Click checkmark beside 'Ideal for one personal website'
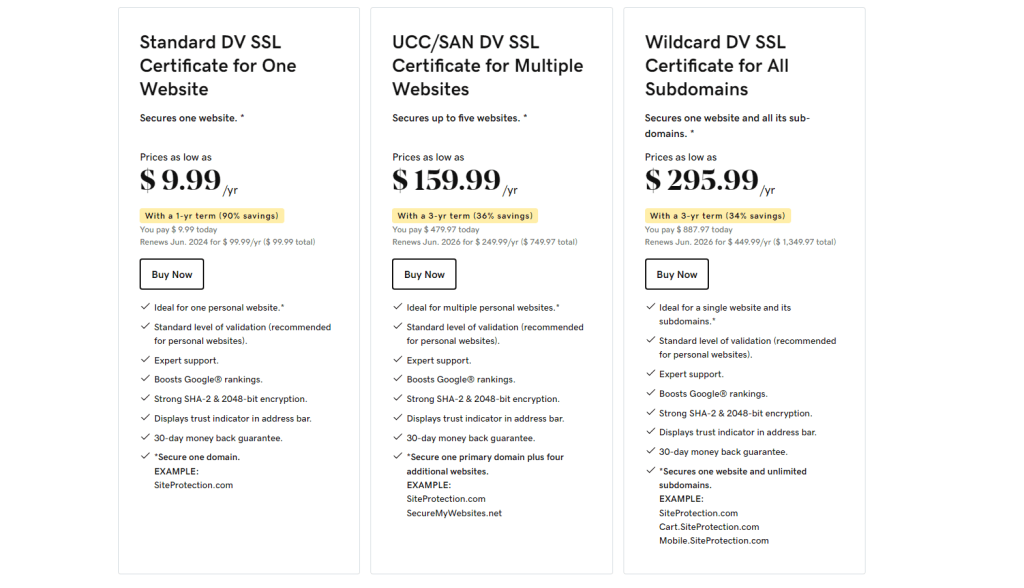Viewport: 1024px width, 588px height. (145, 306)
